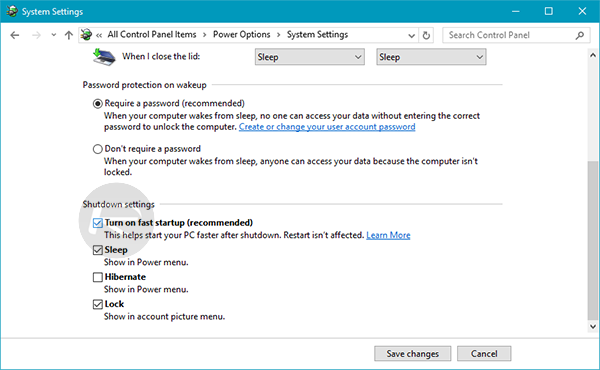The width and height of the screenshot is (600, 370).
Task: Navigate to All Control Panel Items breadcrumb
Action: tap(152, 34)
